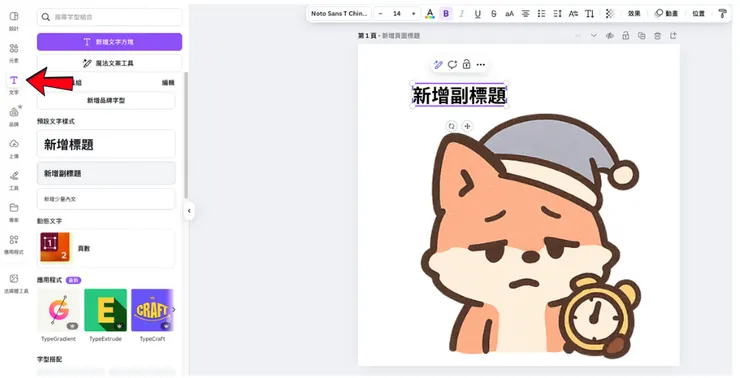Open advanced text formatting settings
Viewport: 740px width, 378px height.
(x=573, y=14)
